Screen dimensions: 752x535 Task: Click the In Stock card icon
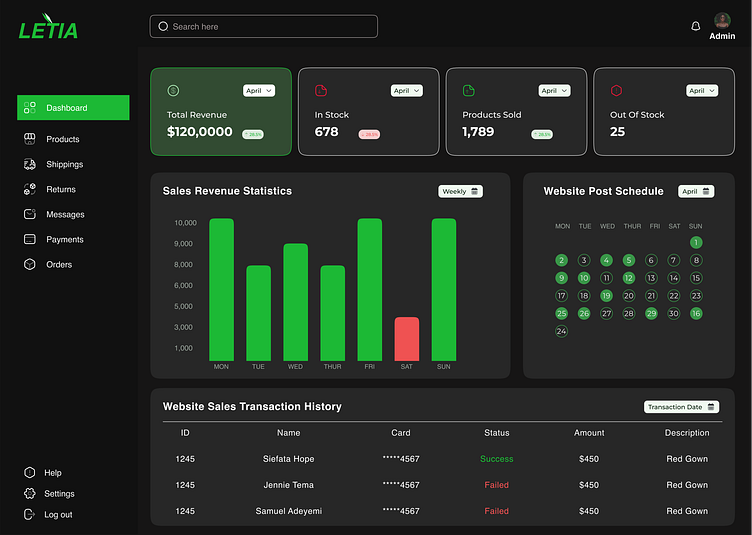321,91
